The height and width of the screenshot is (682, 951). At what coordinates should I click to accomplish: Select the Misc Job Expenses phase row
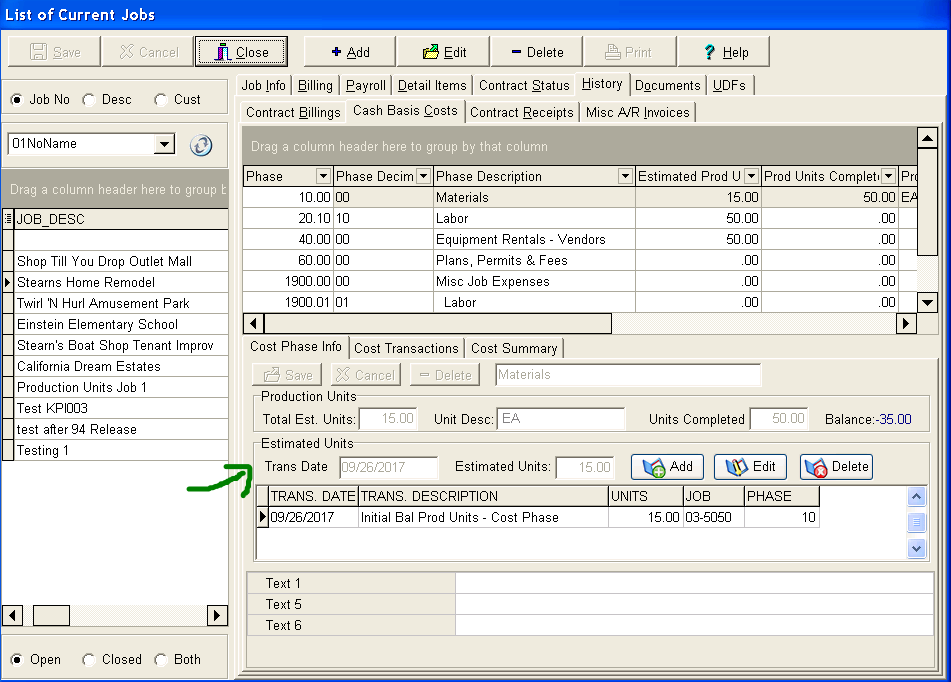pyautogui.click(x=580, y=282)
